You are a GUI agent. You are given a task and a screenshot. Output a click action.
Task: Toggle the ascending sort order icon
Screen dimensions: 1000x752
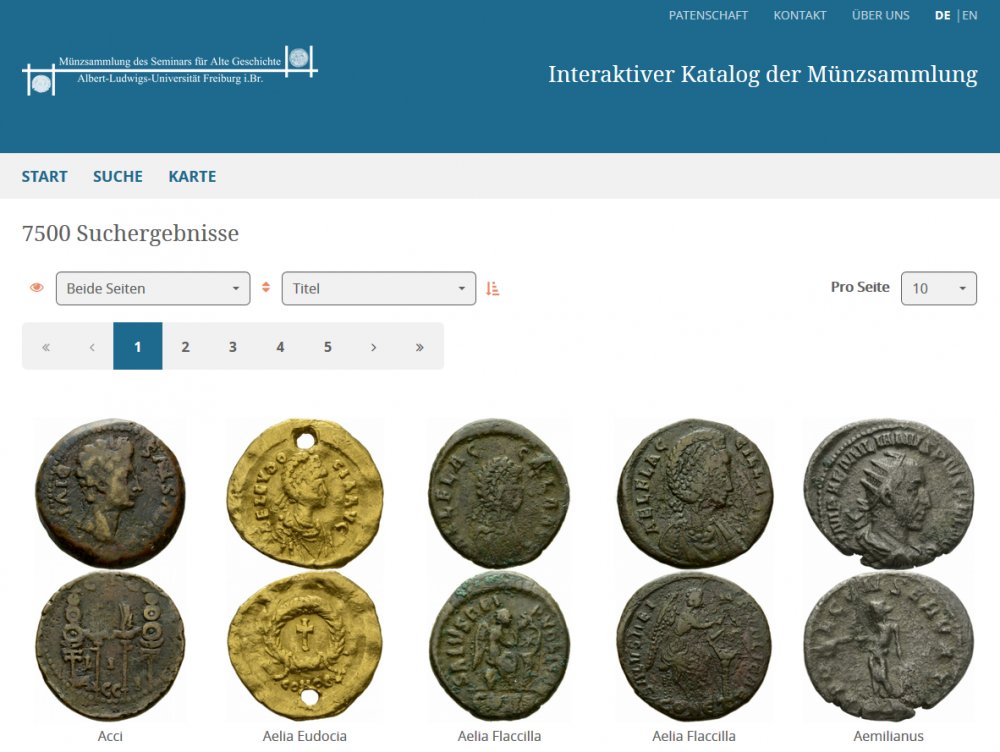pyautogui.click(x=492, y=288)
